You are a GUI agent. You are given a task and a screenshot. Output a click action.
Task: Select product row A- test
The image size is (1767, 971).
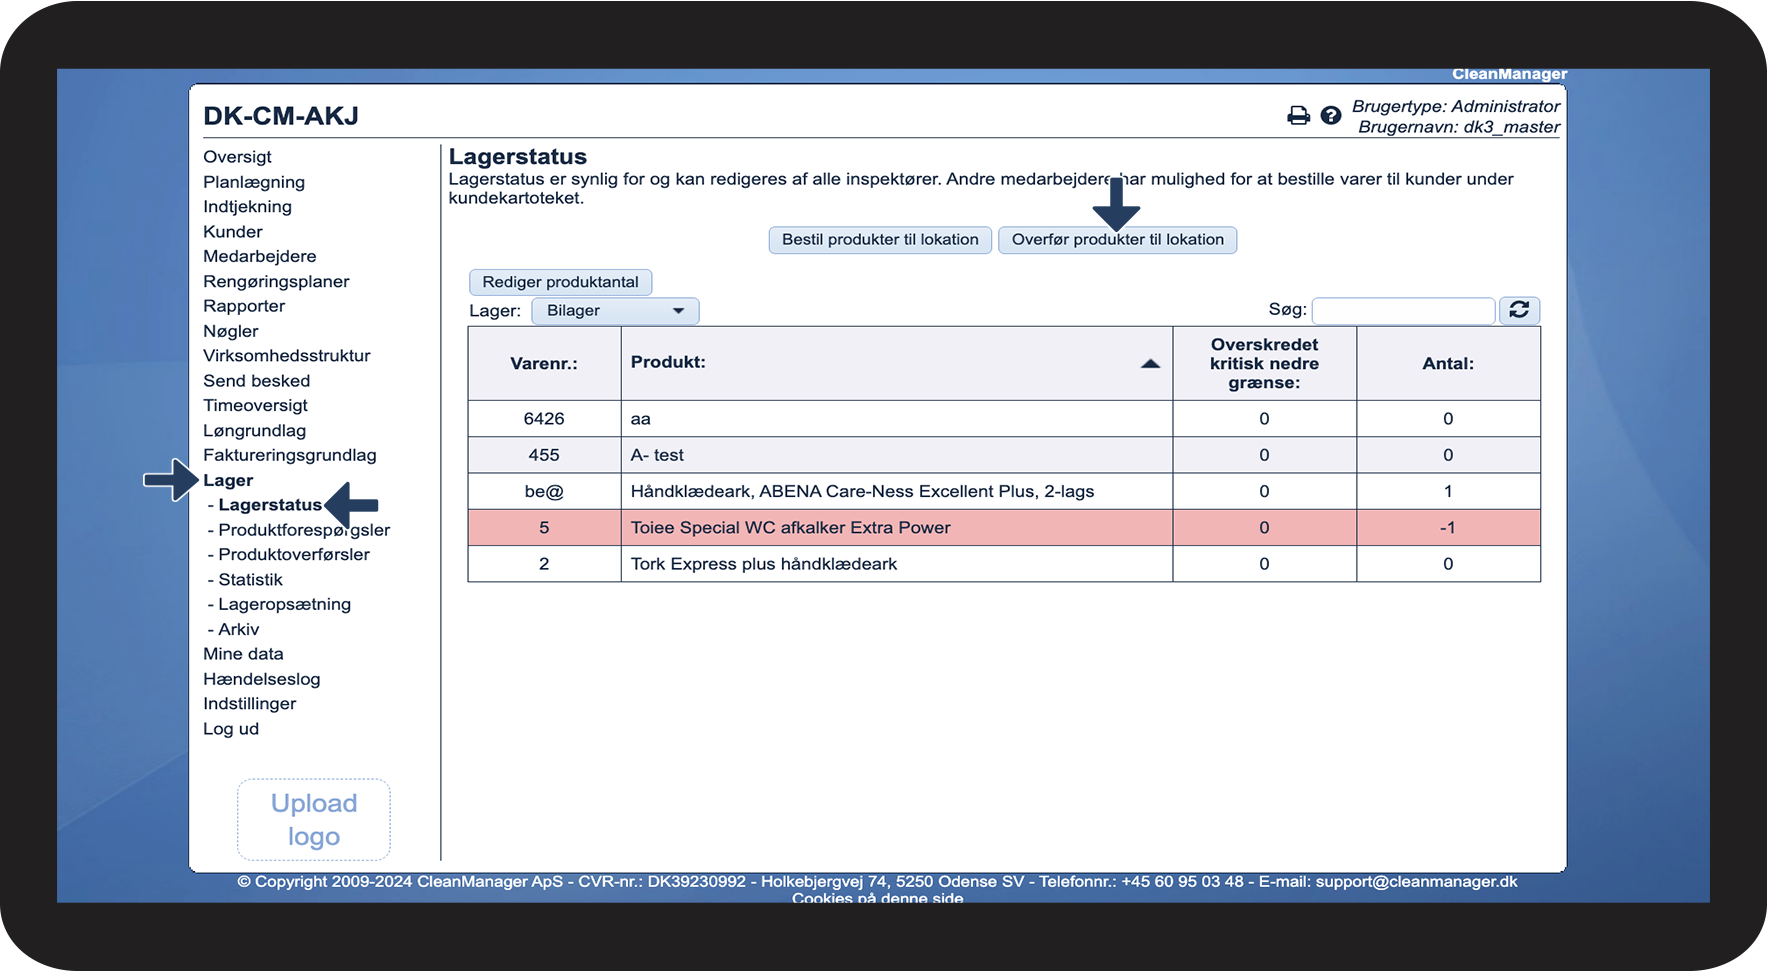(x=1004, y=455)
